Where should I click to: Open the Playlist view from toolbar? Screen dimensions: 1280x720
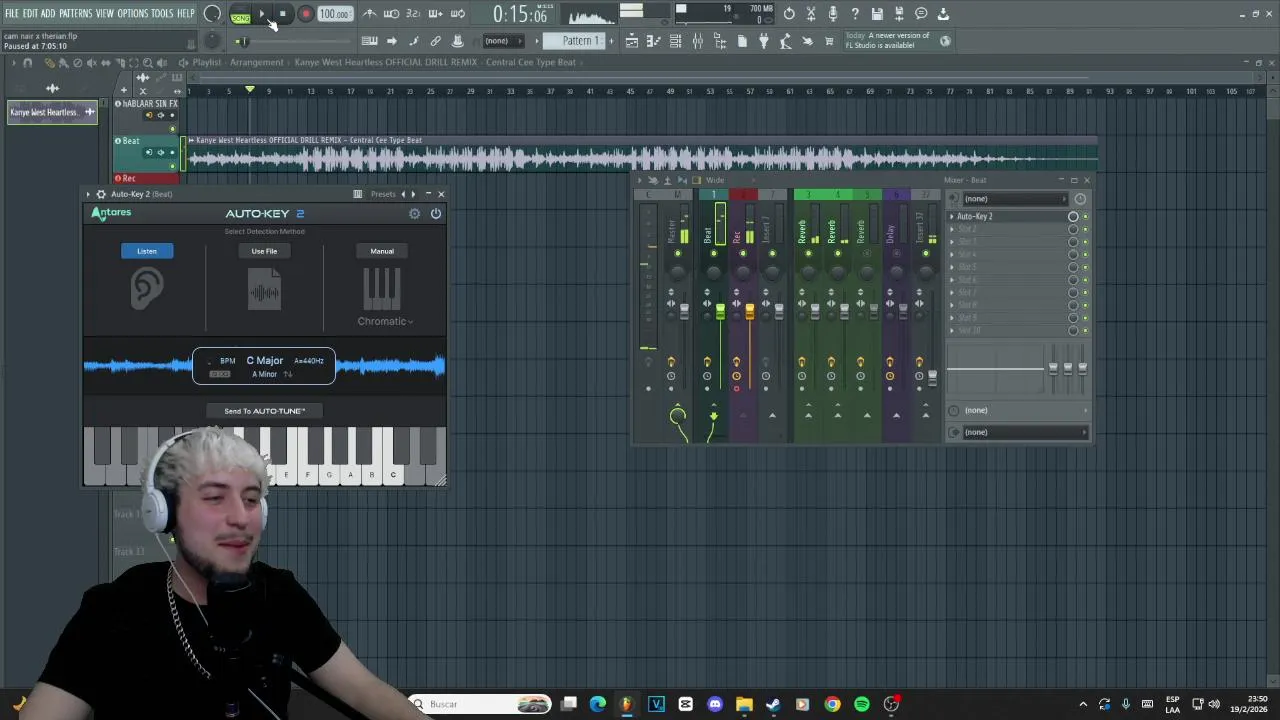(632, 41)
